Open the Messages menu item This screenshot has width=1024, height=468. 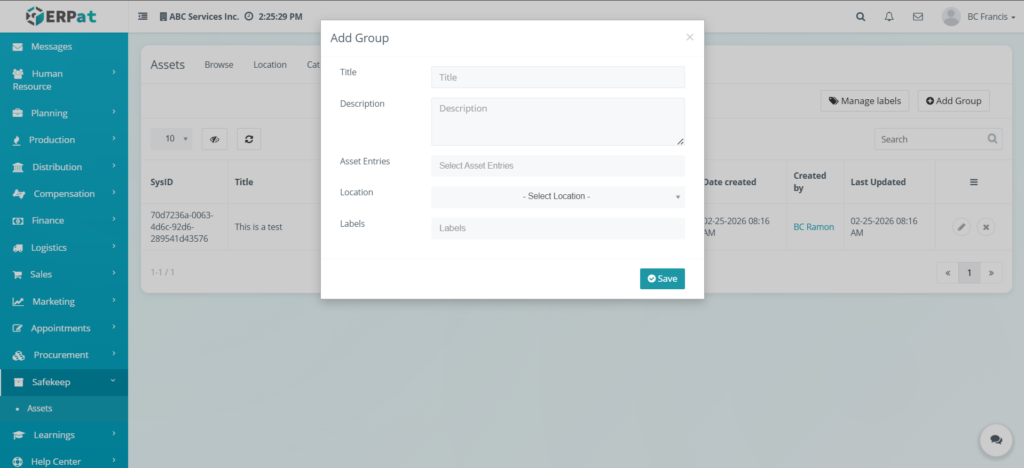click(x=64, y=47)
